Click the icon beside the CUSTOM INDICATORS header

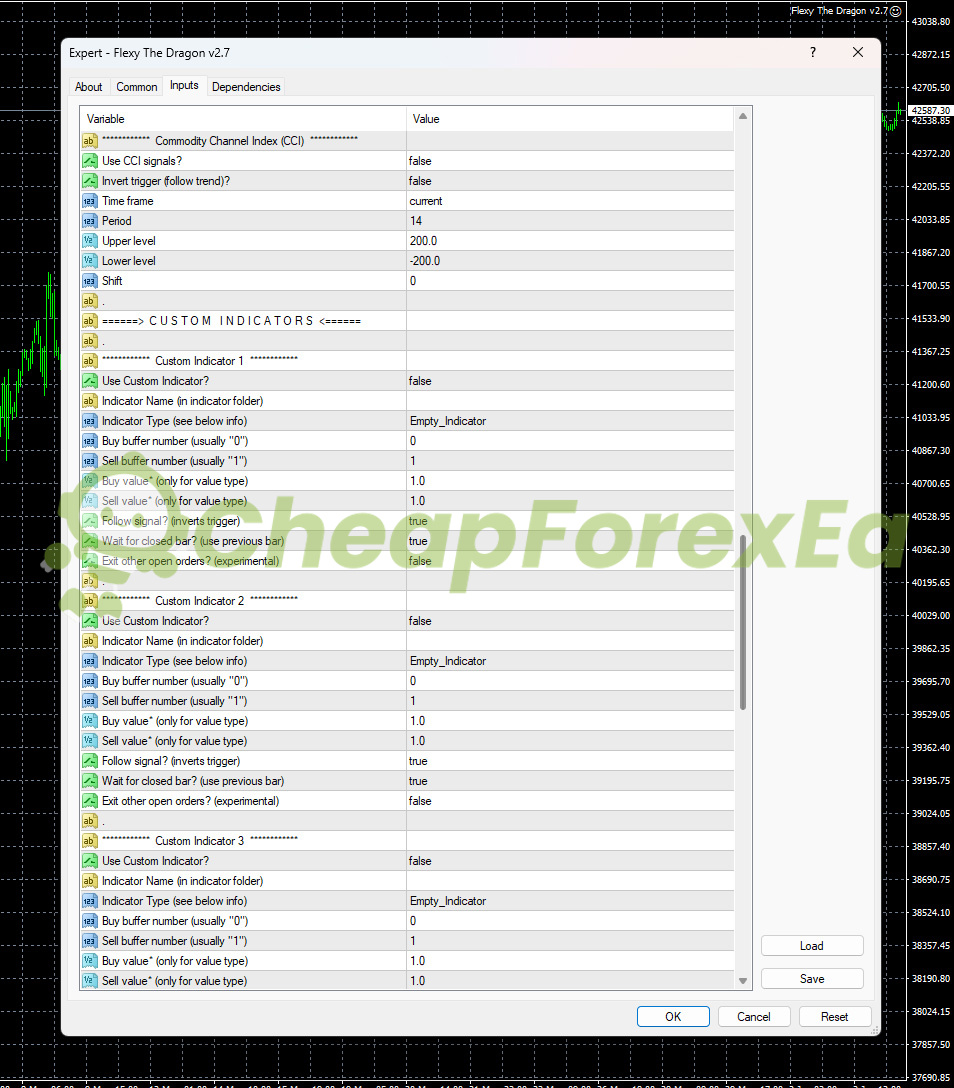pyautogui.click(x=90, y=321)
